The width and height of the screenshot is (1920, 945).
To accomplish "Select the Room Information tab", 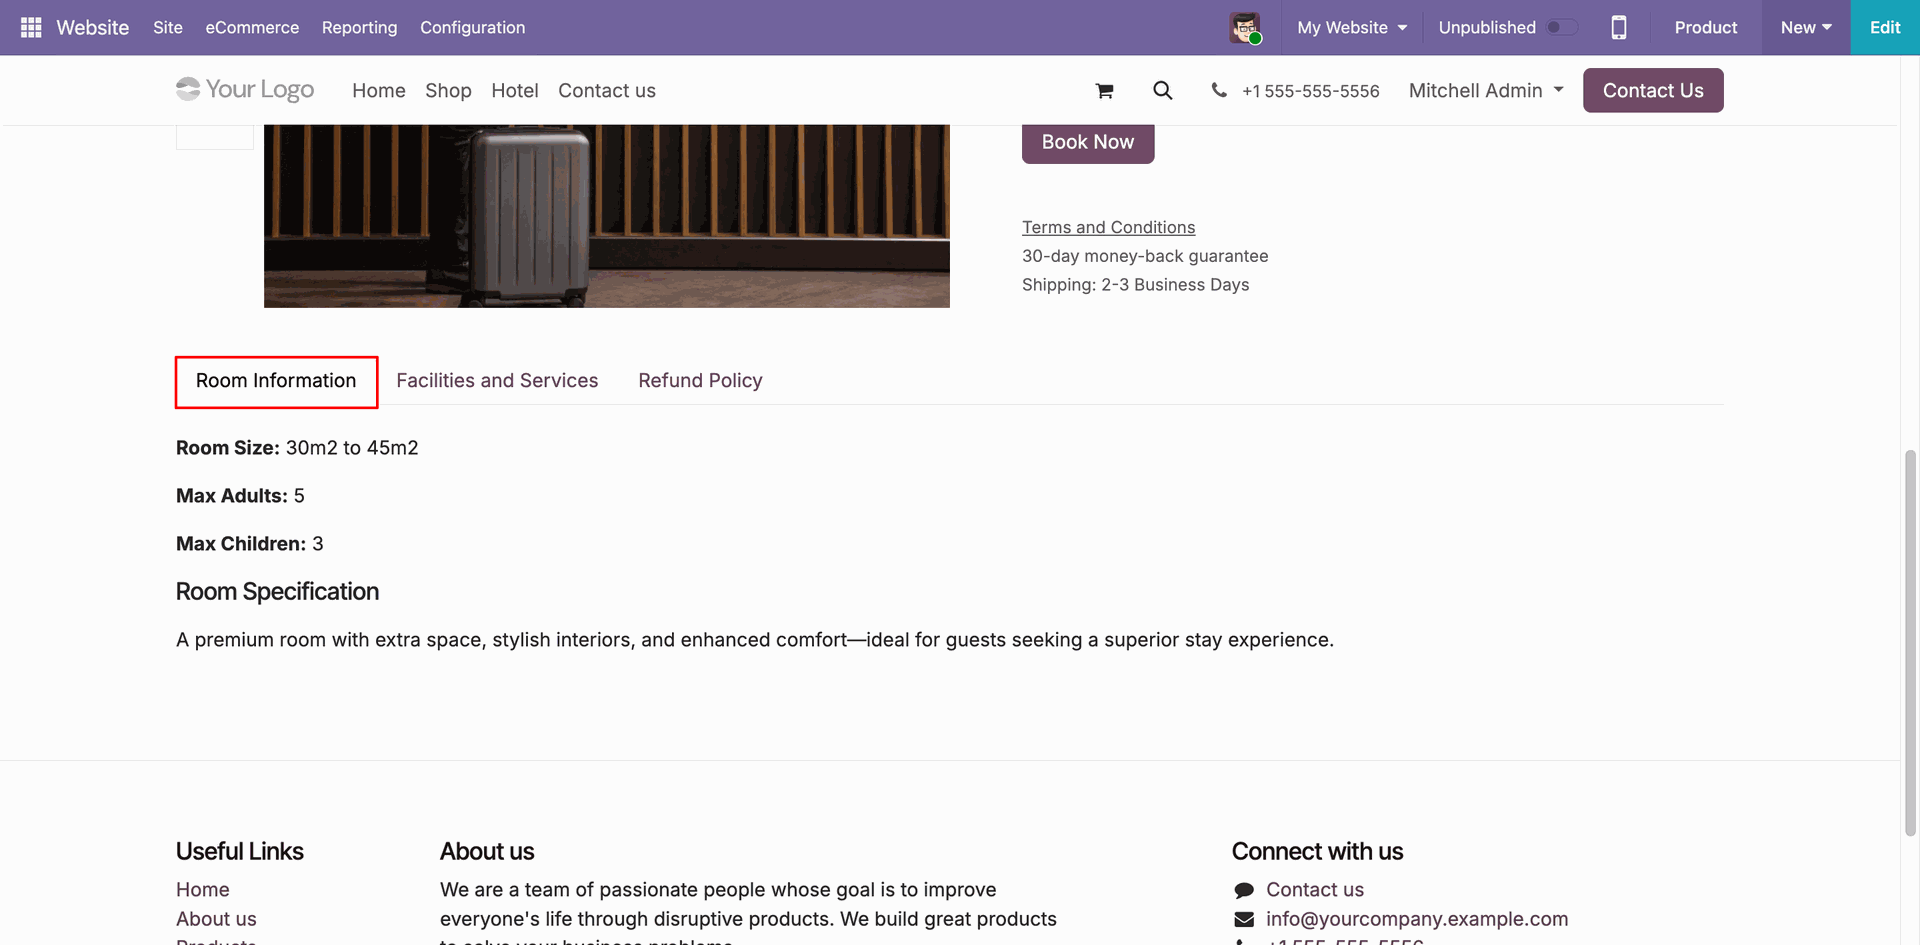I will tap(276, 381).
